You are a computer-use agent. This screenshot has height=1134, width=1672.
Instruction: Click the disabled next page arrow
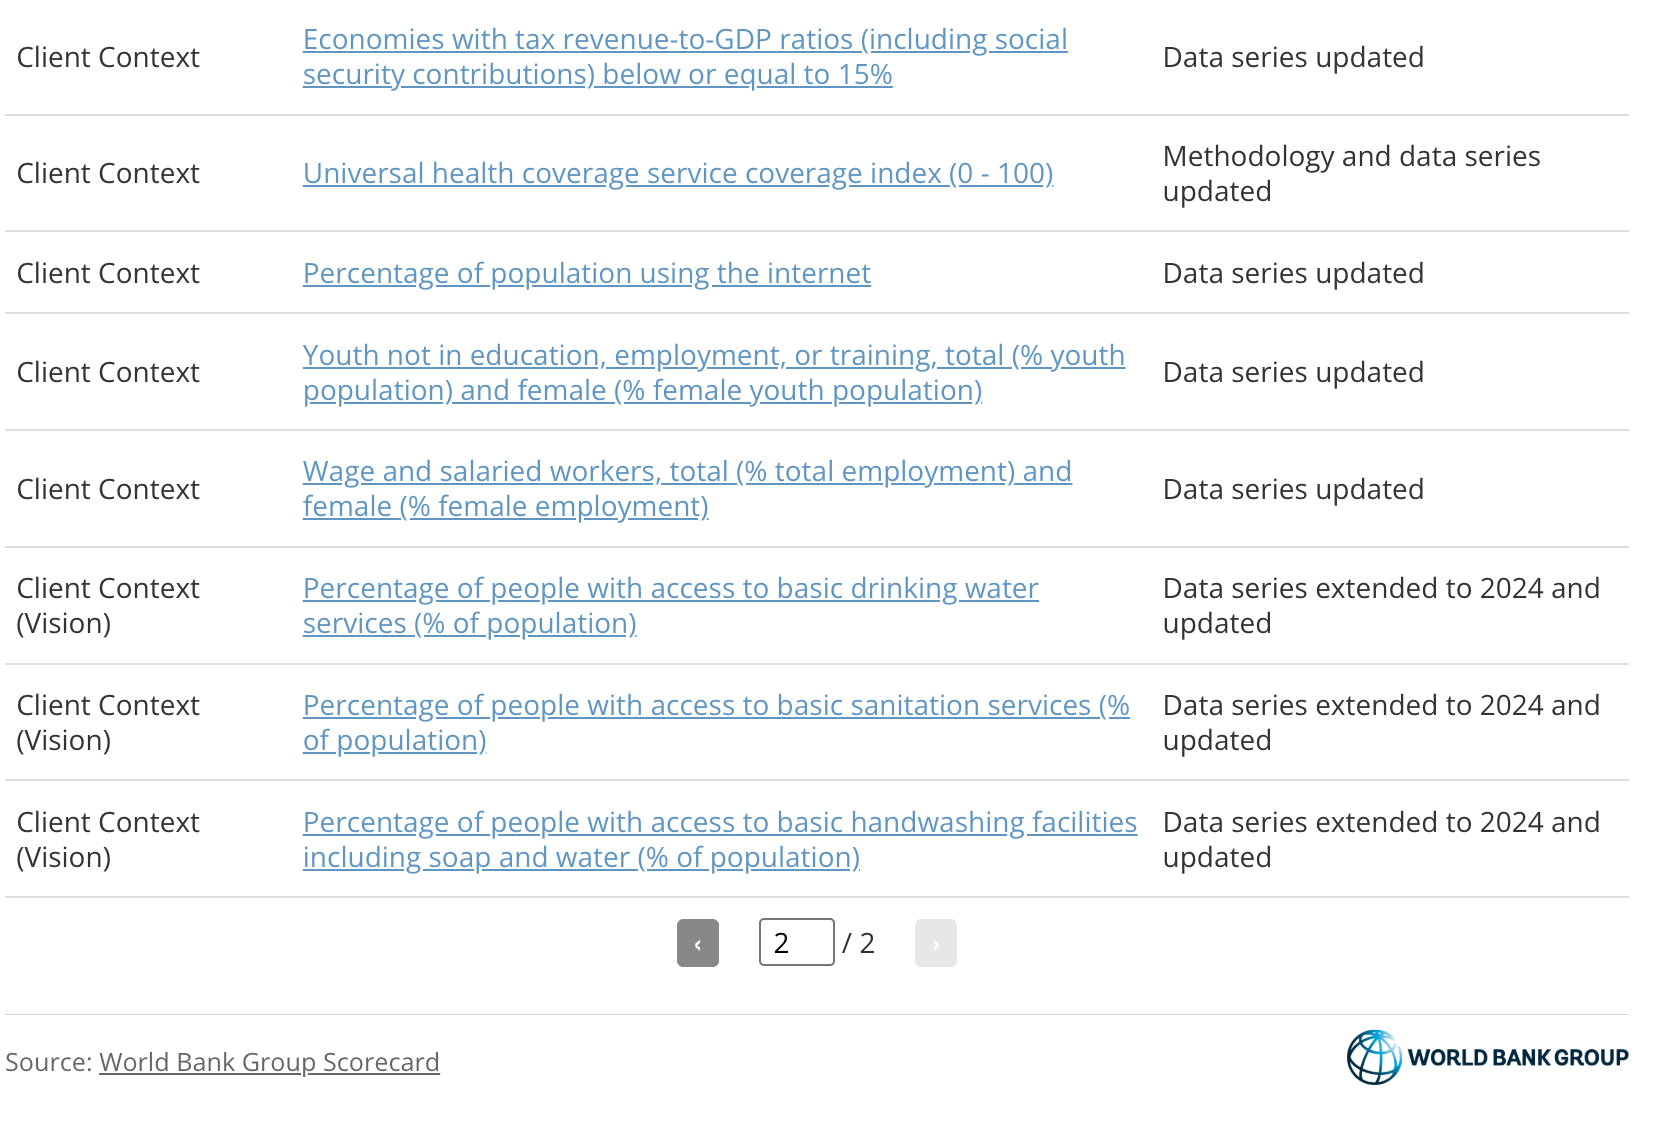click(x=935, y=943)
